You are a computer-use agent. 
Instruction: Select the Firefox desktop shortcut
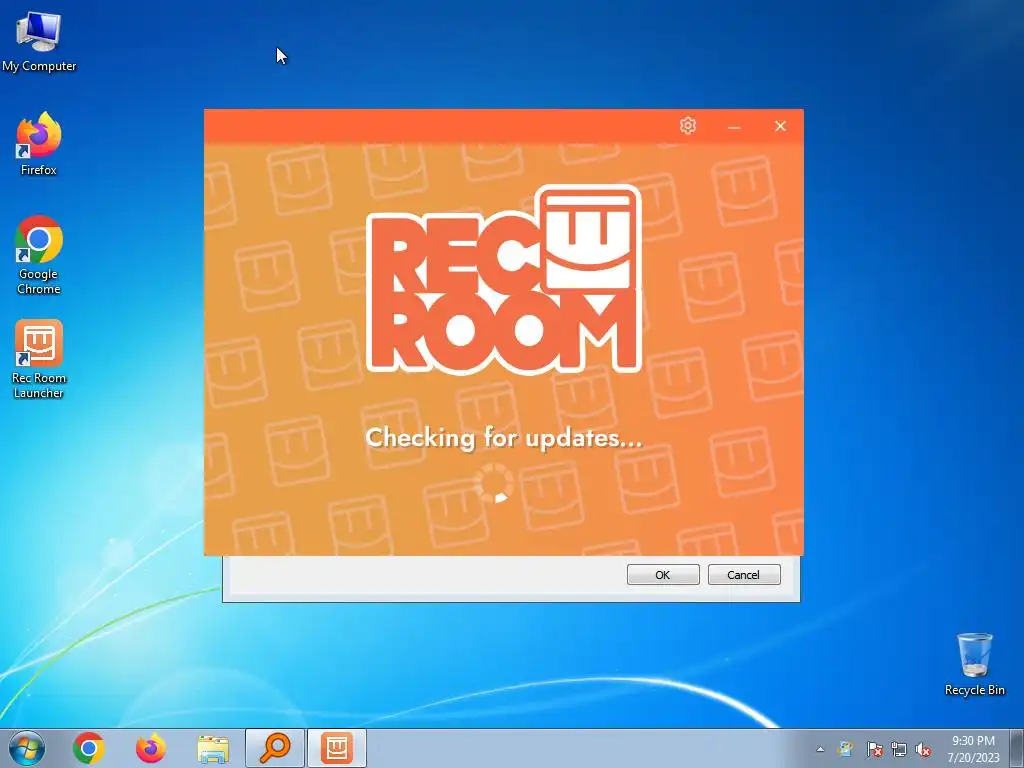click(39, 144)
